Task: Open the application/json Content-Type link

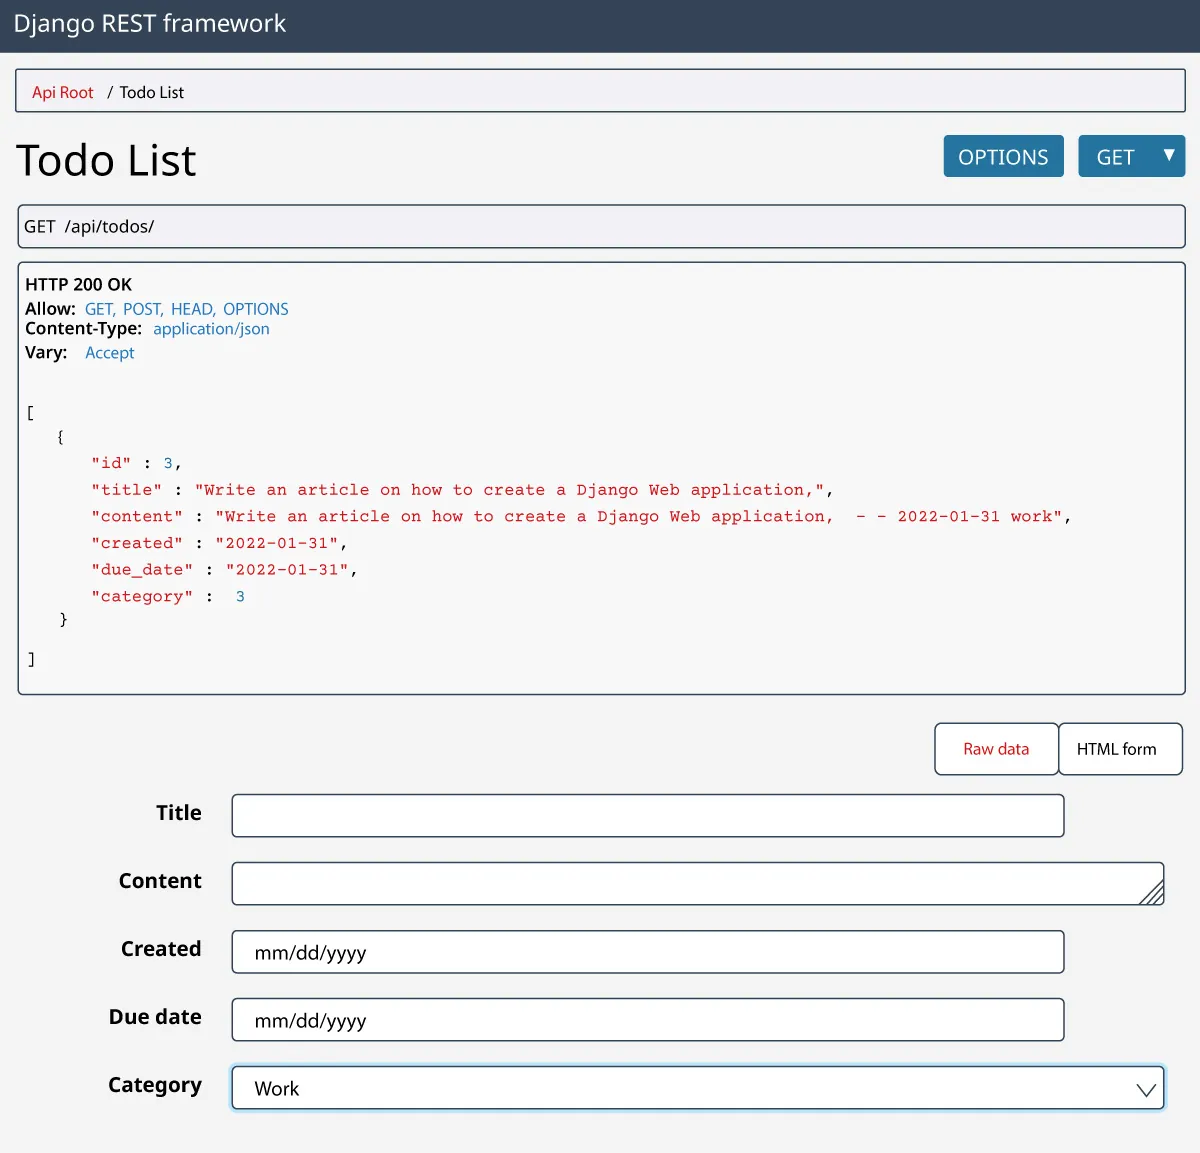Action: 211,328
